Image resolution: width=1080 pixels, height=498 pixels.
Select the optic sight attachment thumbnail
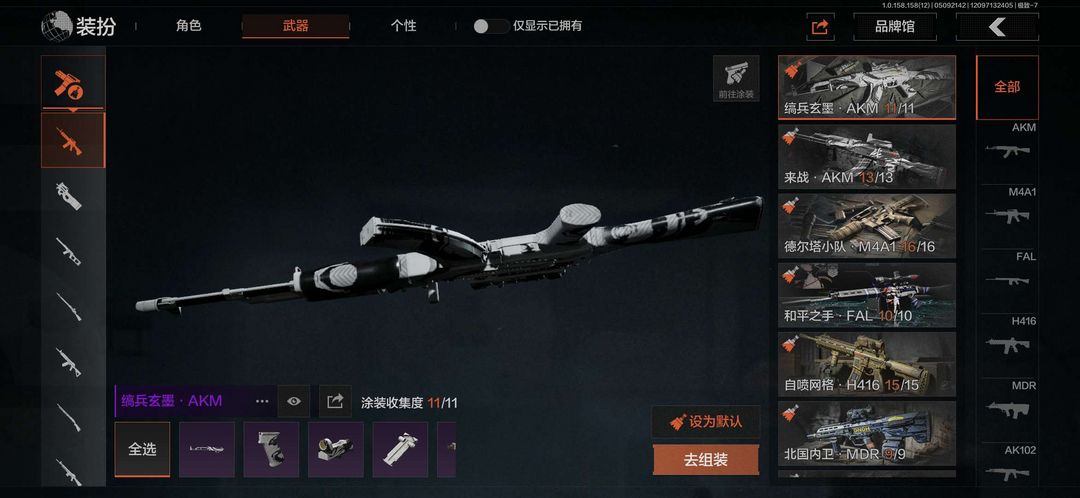click(335, 450)
